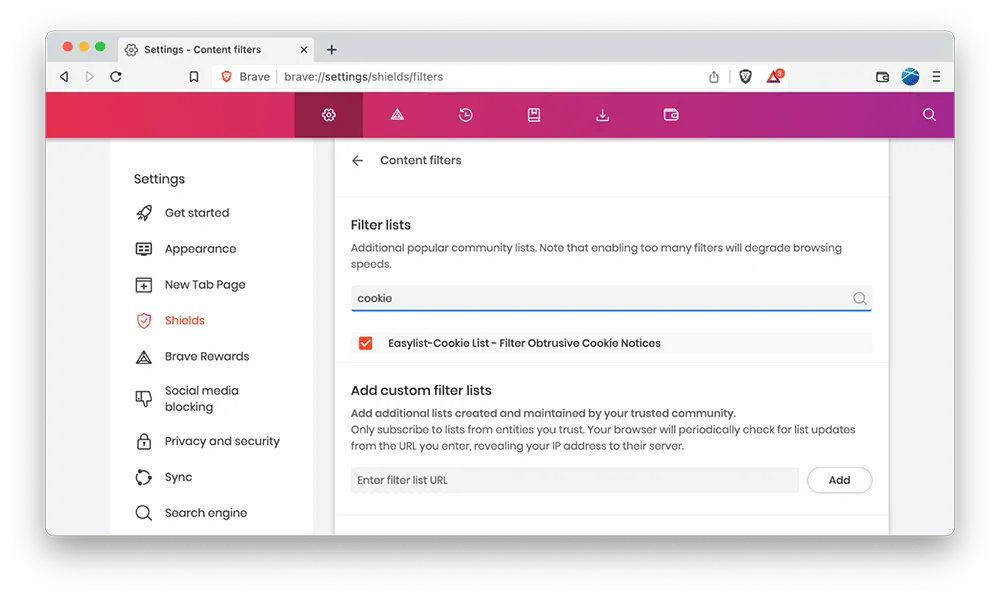Image resolution: width=1000 pixels, height=596 pixels.
Task: Open the Downloads icon in settings toolbar
Action: [x=602, y=115]
